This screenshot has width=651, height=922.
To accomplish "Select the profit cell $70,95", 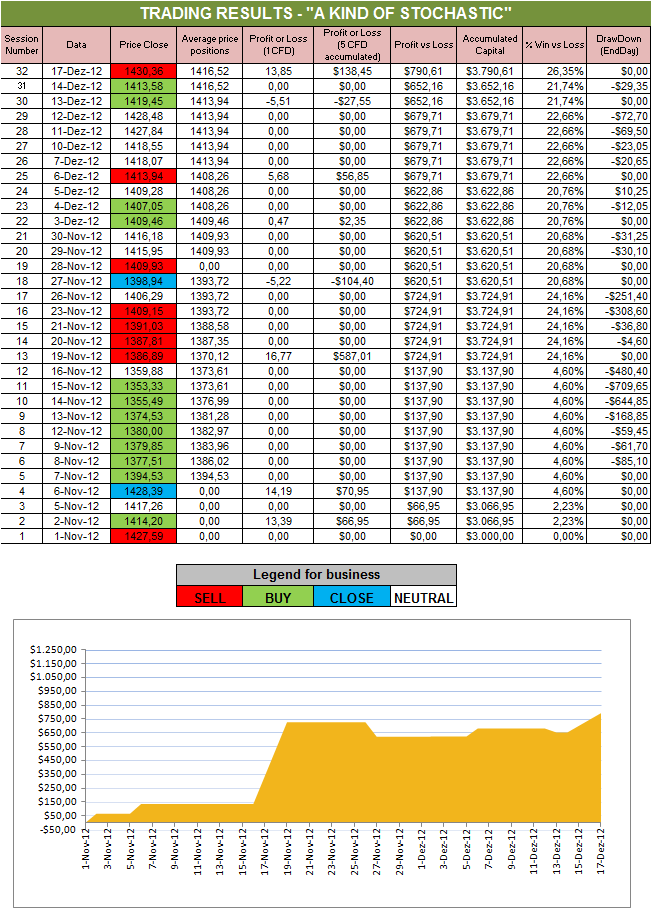I will (x=352, y=491).
